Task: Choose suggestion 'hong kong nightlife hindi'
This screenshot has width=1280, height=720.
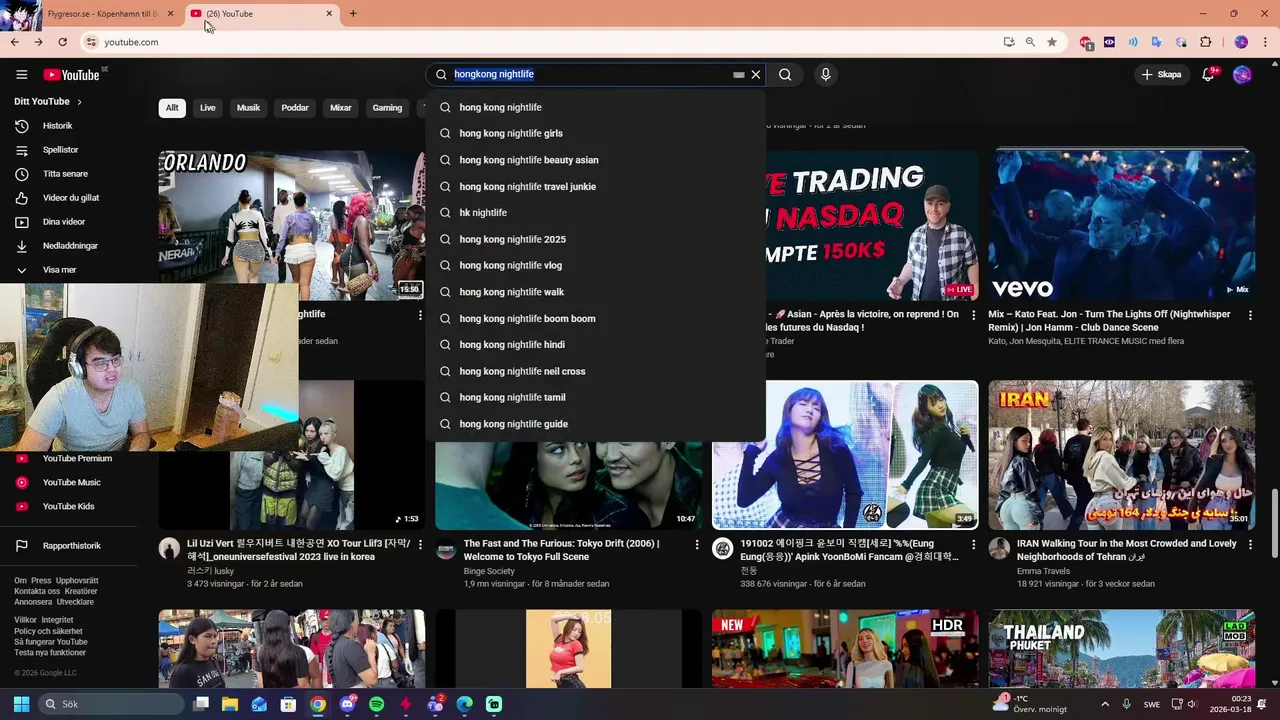Action: point(595,345)
